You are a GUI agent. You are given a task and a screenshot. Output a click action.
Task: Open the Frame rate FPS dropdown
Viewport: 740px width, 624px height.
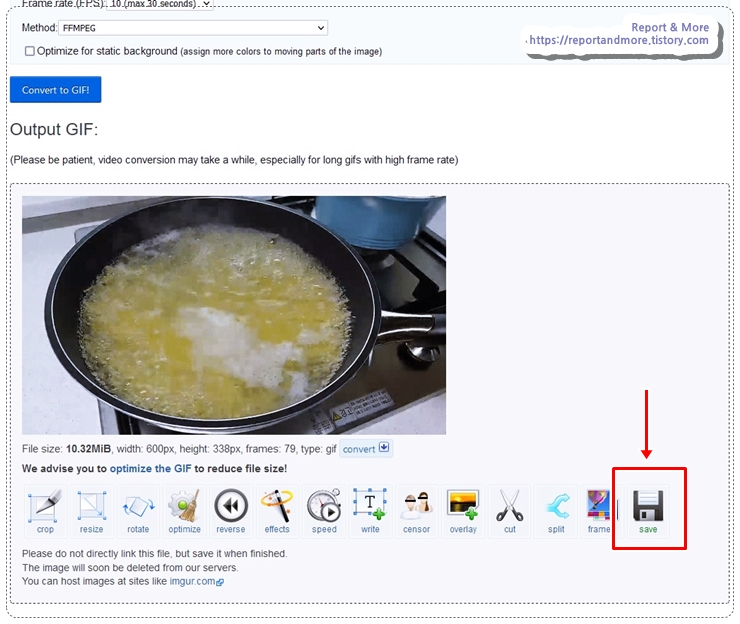click(x=160, y=4)
